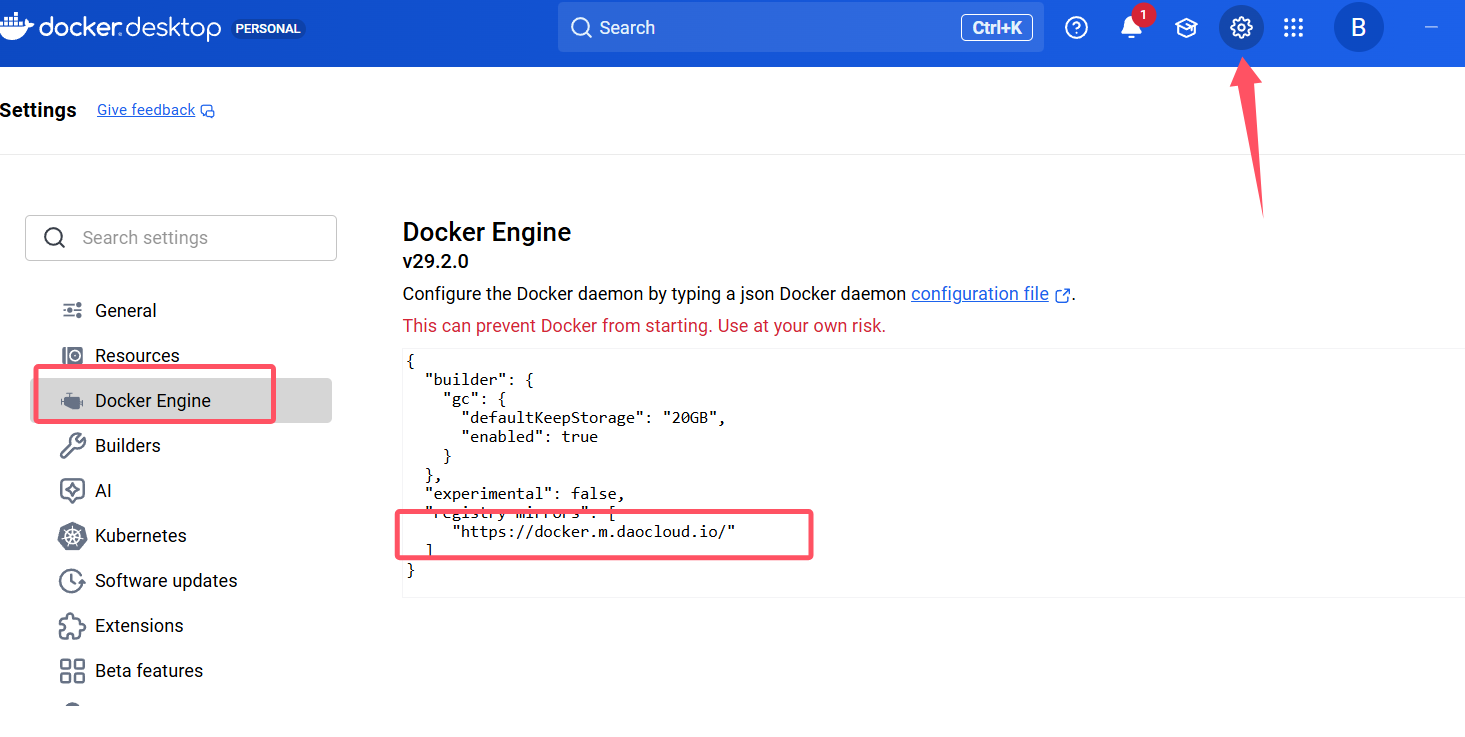This screenshot has width=1465, height=737.
Task: Click the Resources icon in the sidebar
Action: point(72,356)
